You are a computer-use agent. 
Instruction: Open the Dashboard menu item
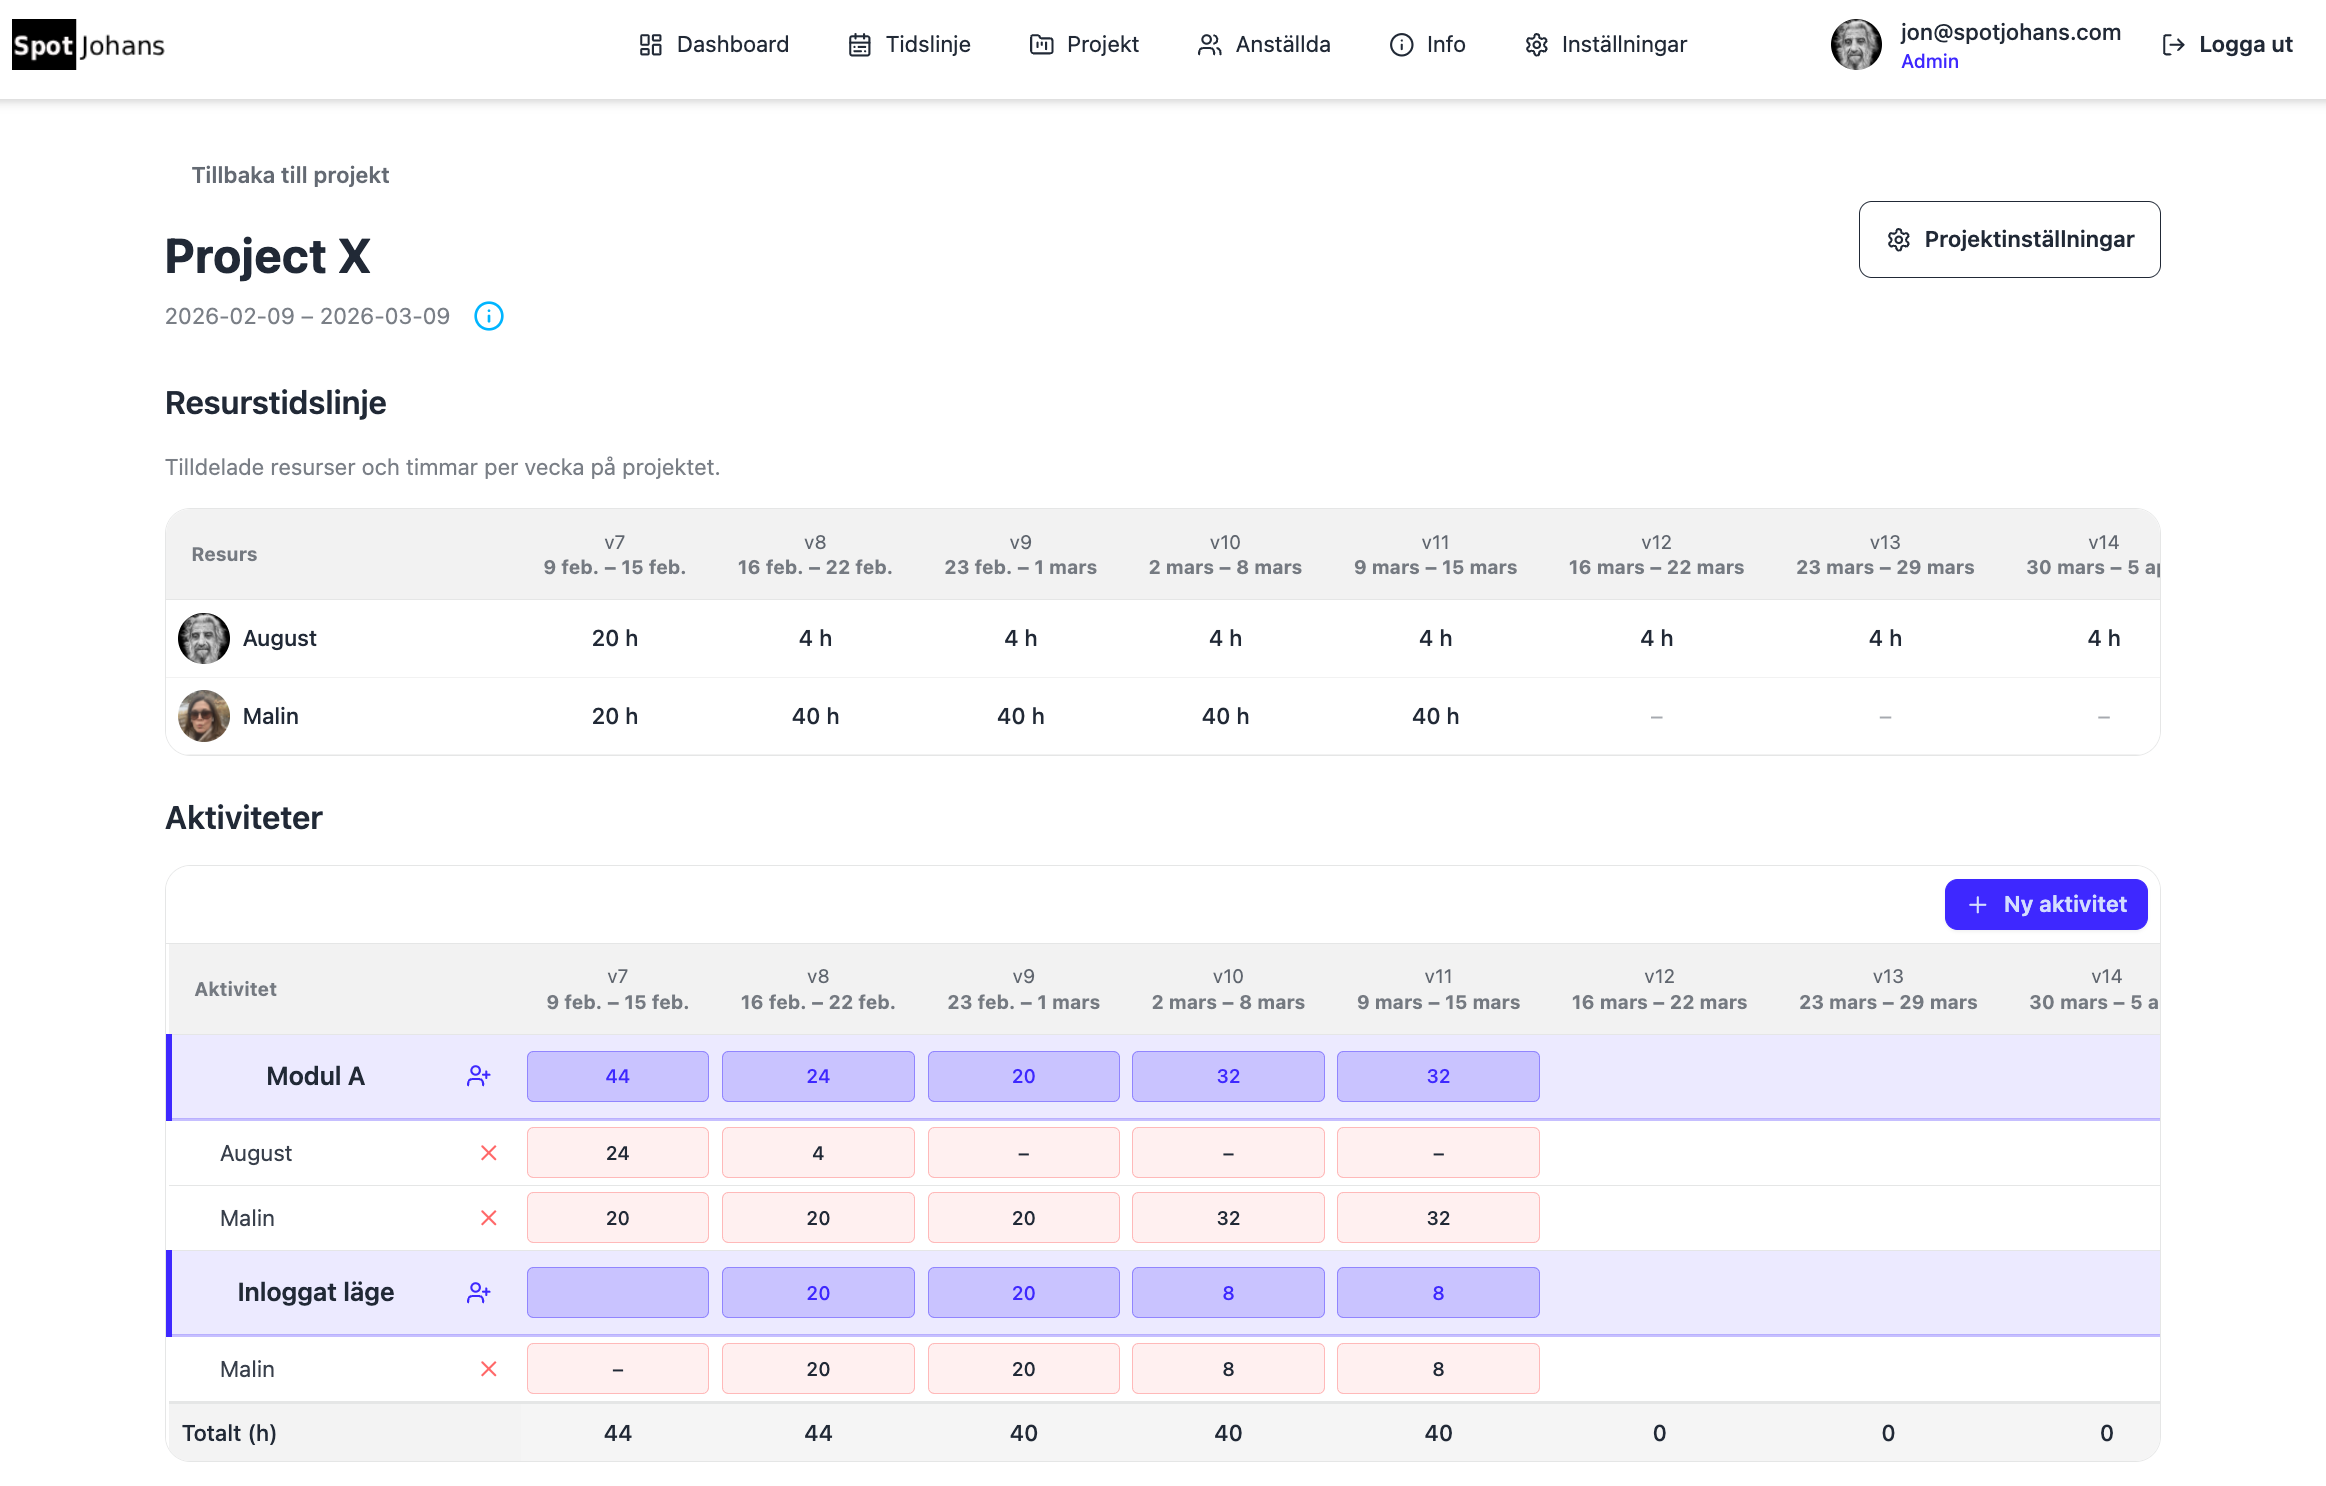(x=713, y=45)
